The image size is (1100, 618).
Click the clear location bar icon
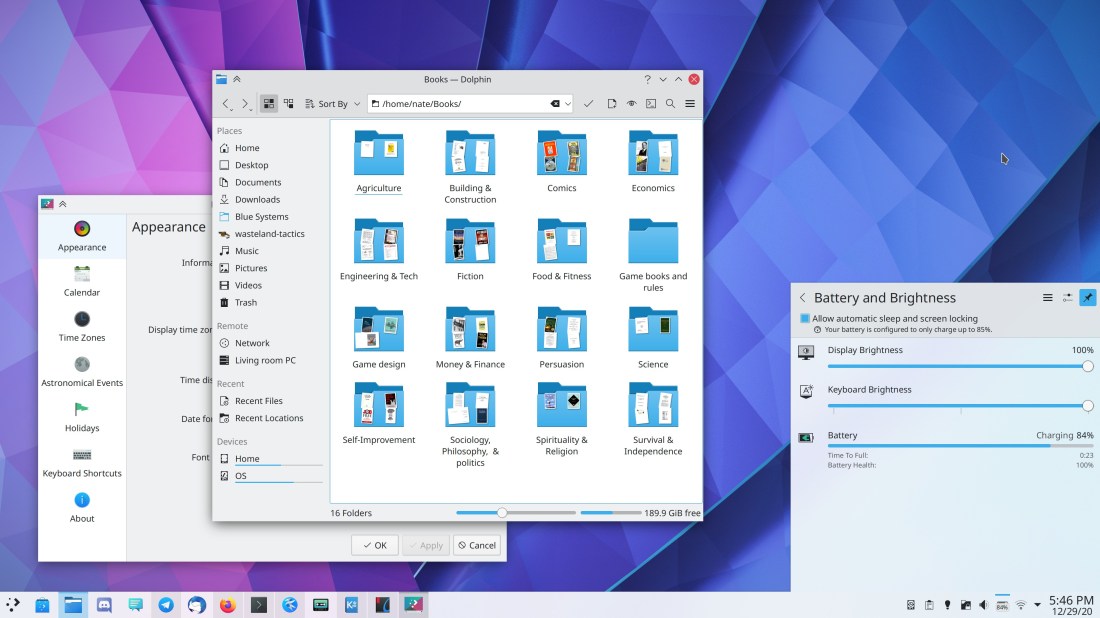(x=555, y=104)
